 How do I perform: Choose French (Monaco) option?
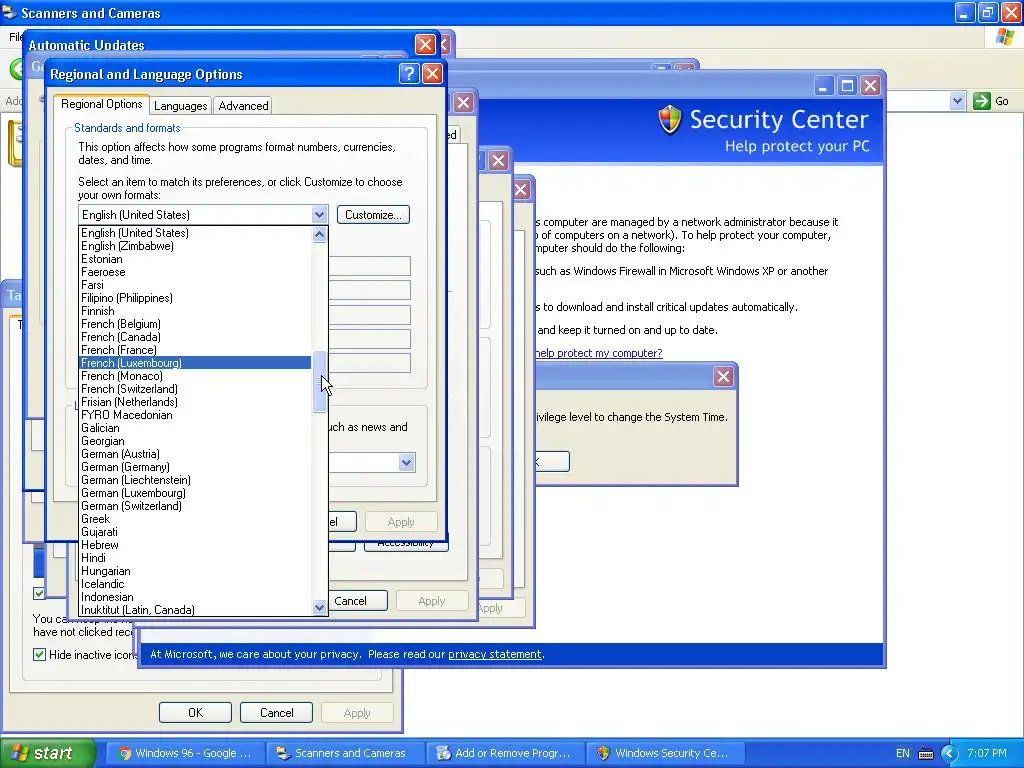(x=195, y=376)
